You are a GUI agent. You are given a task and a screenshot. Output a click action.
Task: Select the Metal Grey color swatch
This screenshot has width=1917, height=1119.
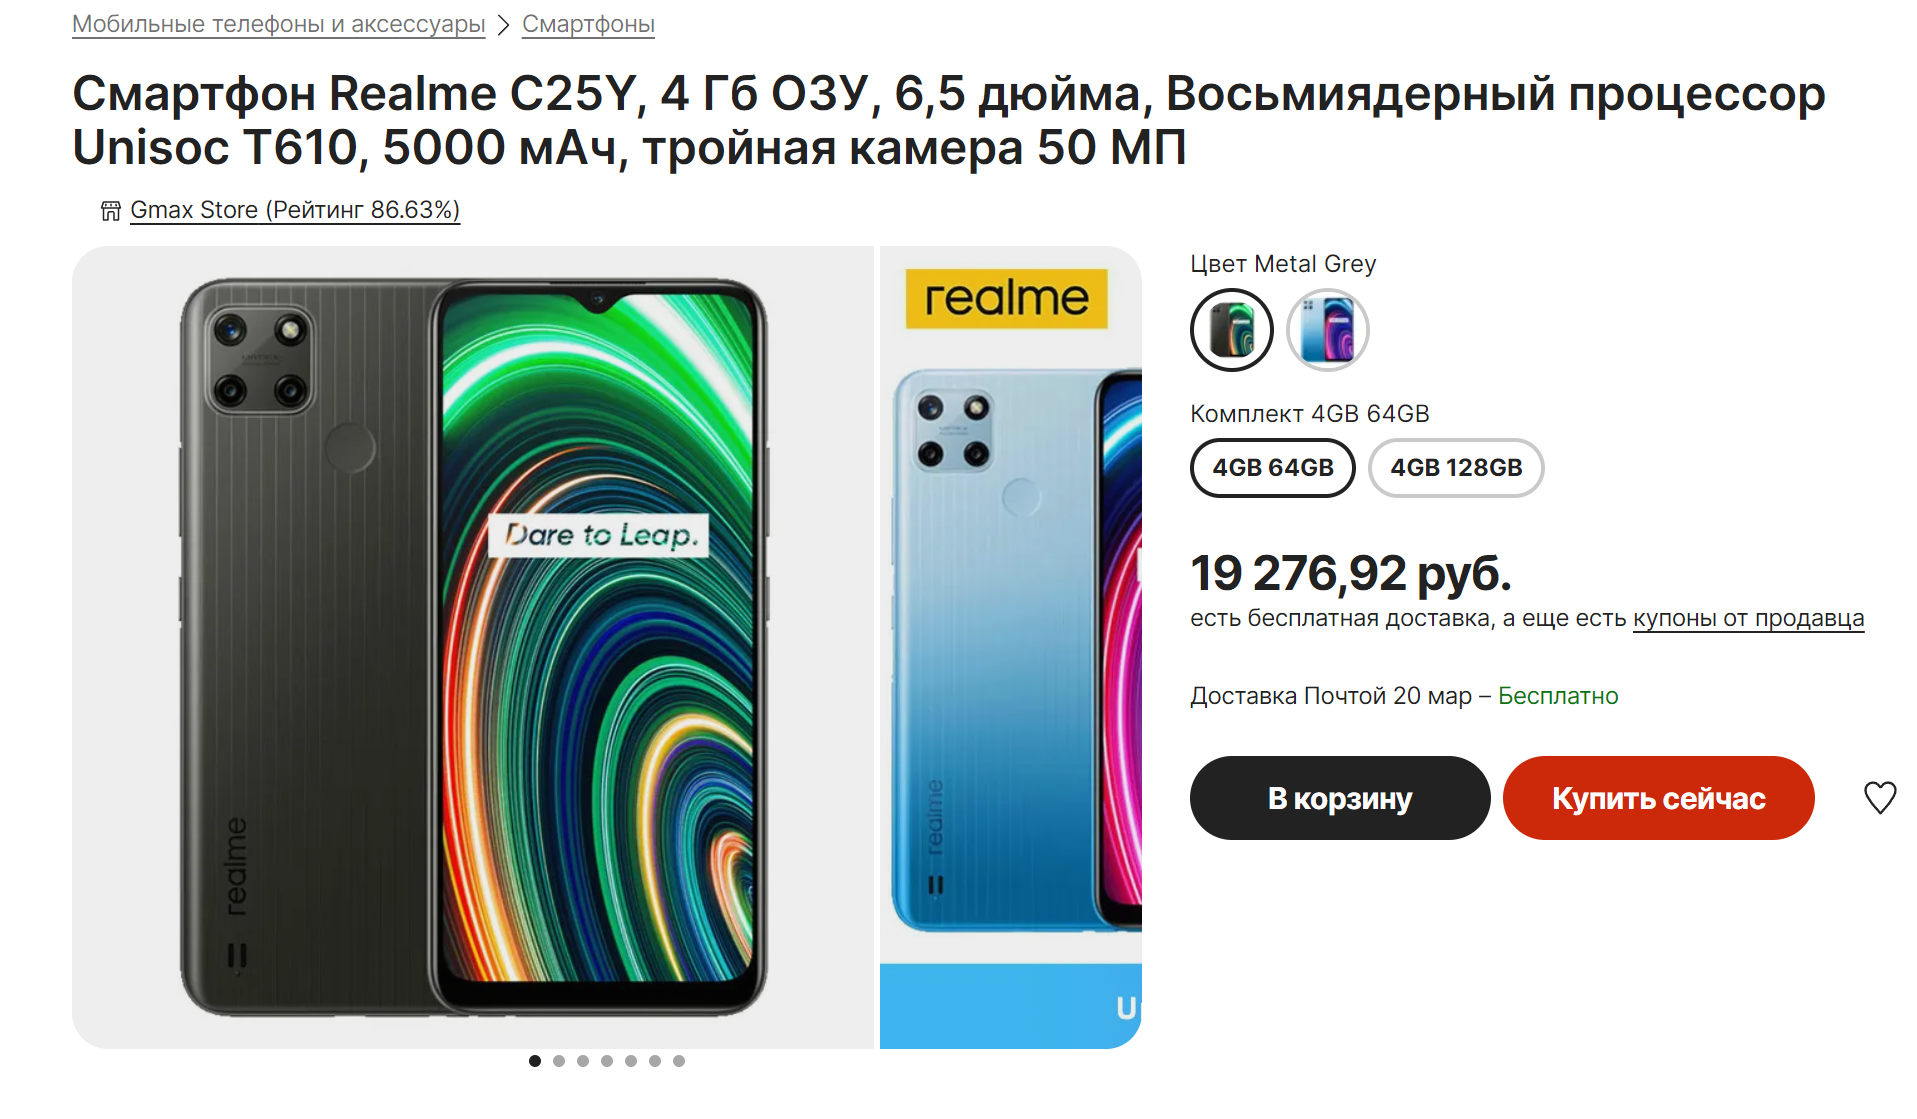click(x=1231, y=330)
